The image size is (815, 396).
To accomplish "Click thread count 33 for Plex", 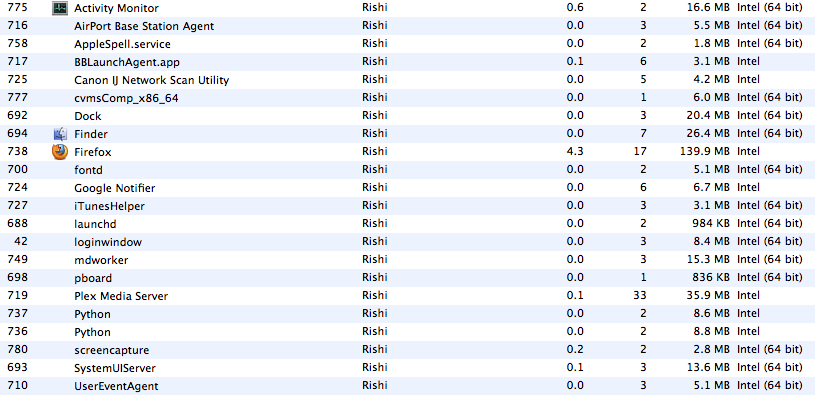I will 640,295.
